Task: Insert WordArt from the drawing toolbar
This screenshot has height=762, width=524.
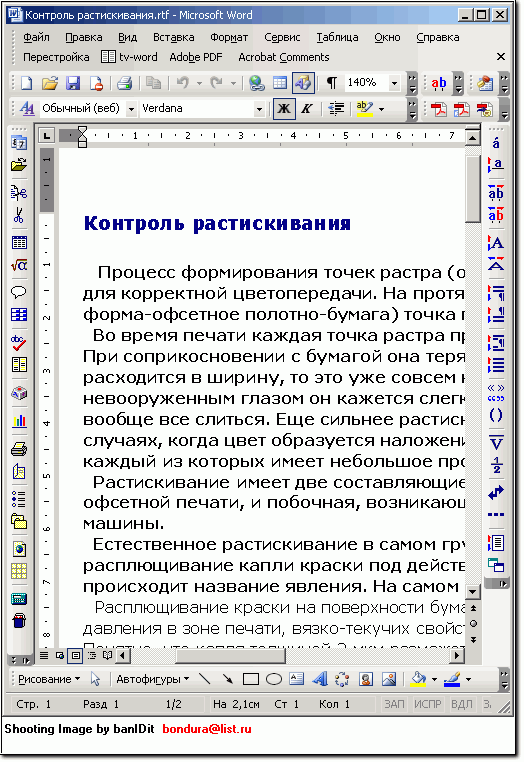Action: [319, 680]
